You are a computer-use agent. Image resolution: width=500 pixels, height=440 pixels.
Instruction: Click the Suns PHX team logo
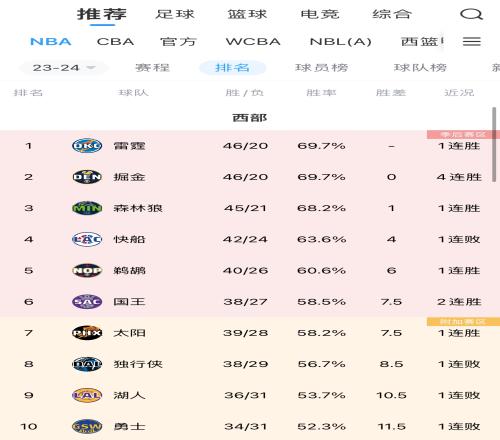87,333
